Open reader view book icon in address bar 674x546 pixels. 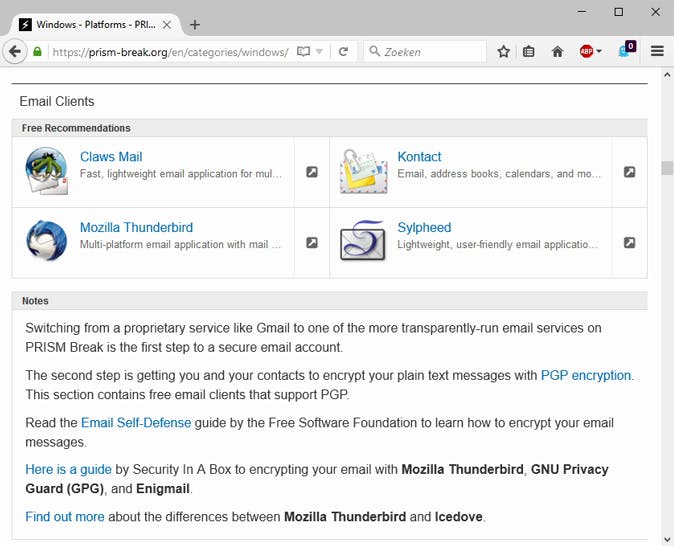coord(303,52)
